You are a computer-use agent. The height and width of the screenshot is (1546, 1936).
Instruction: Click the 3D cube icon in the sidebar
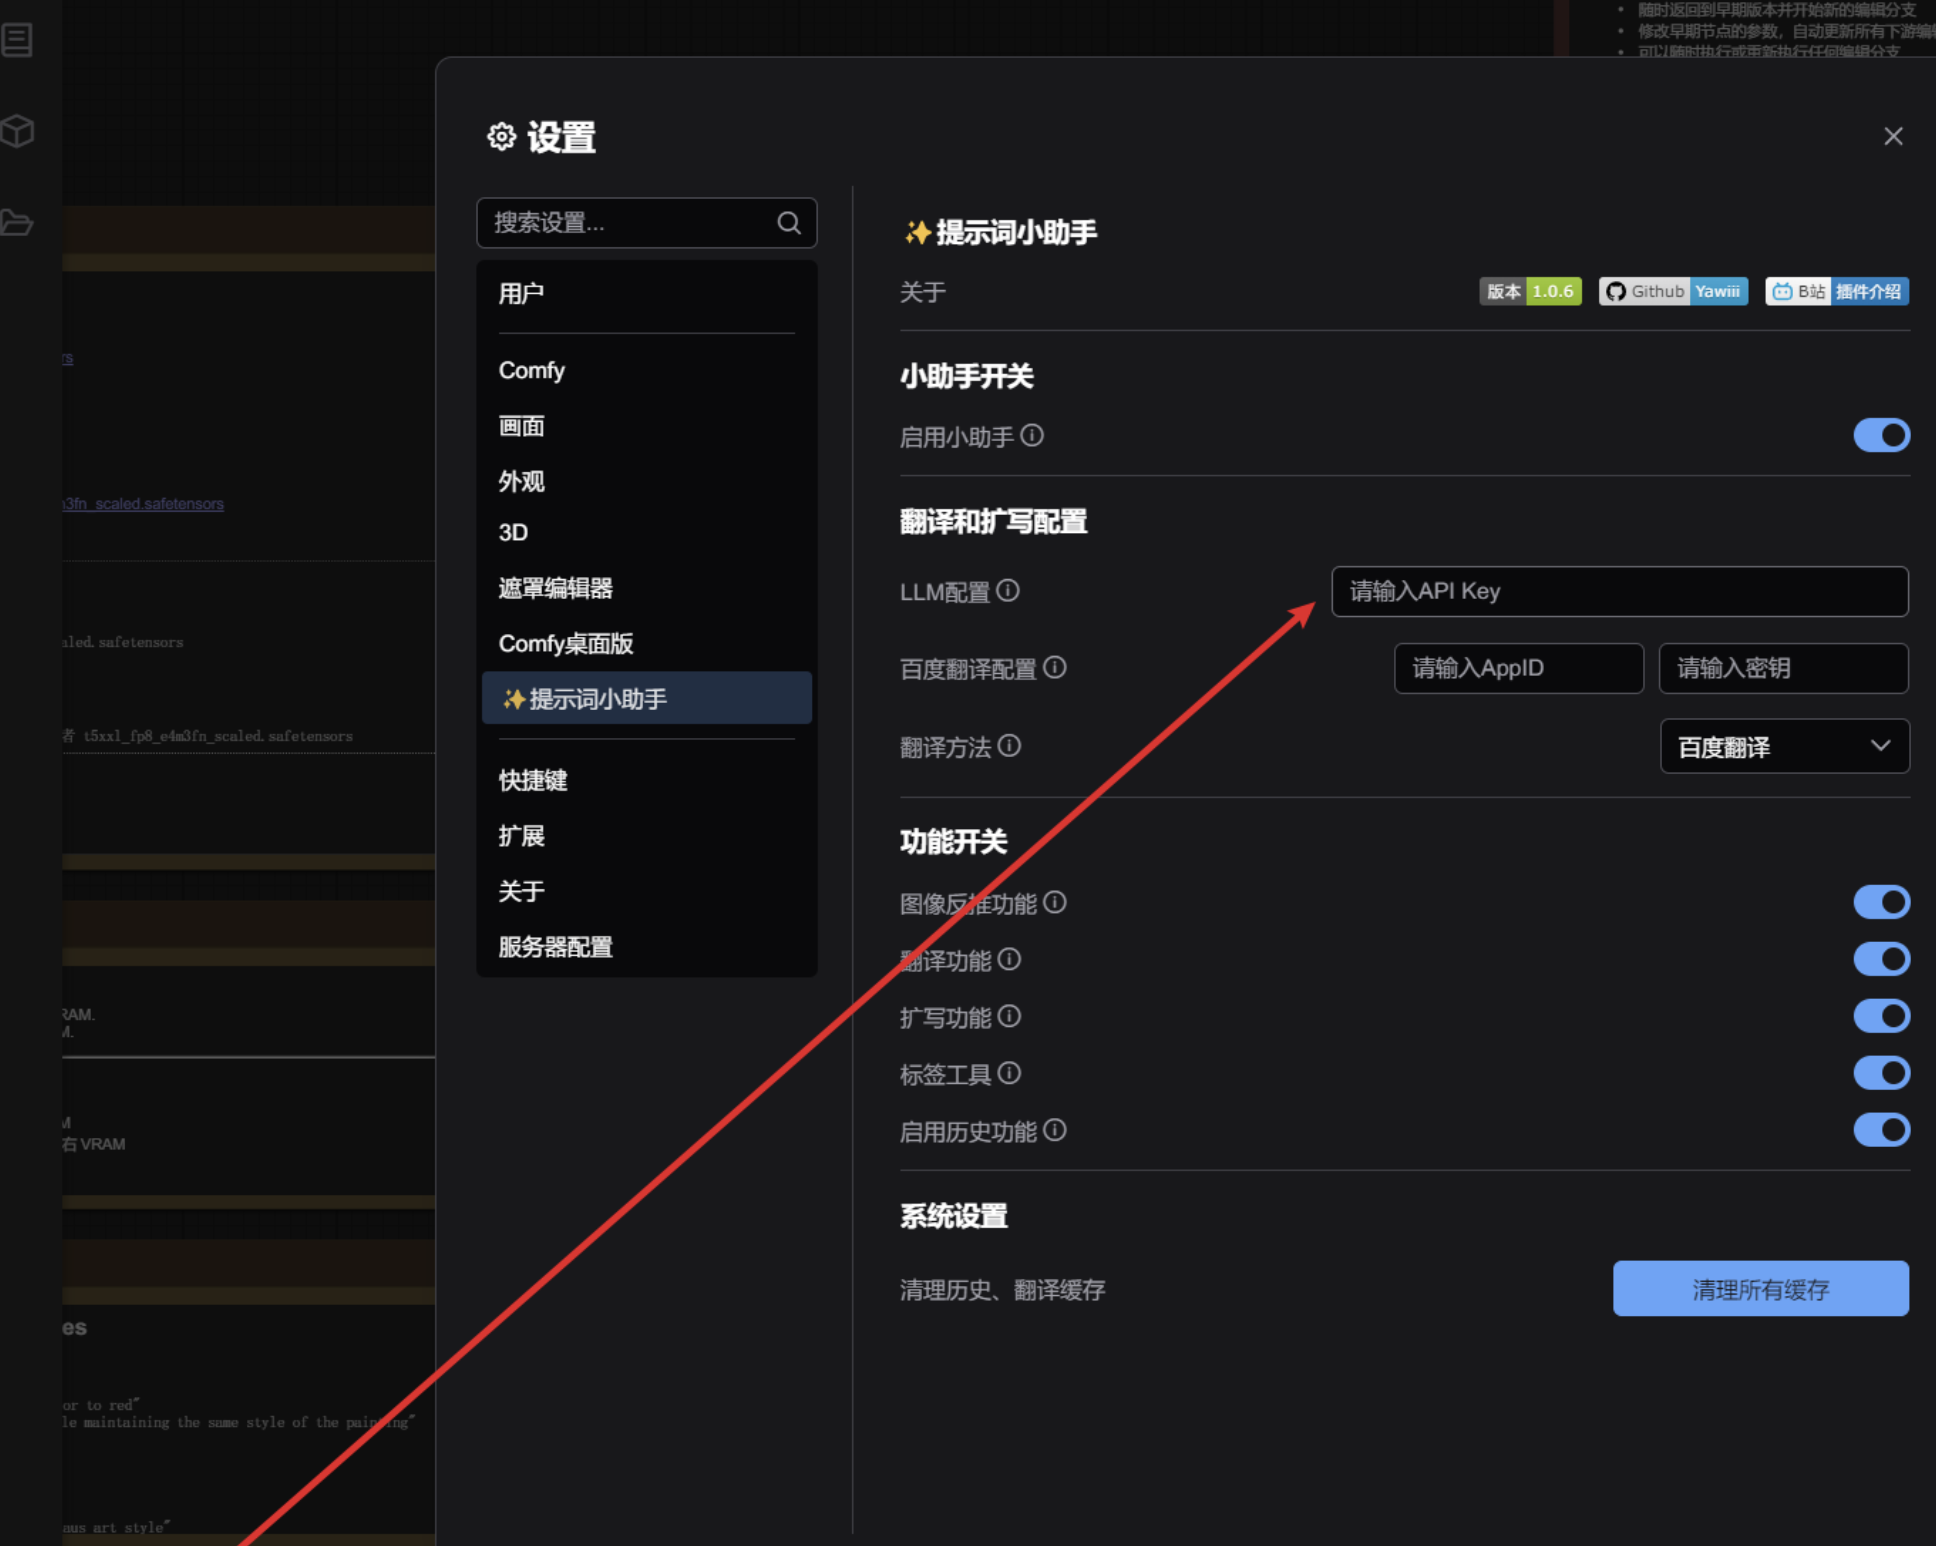(19, 131)
